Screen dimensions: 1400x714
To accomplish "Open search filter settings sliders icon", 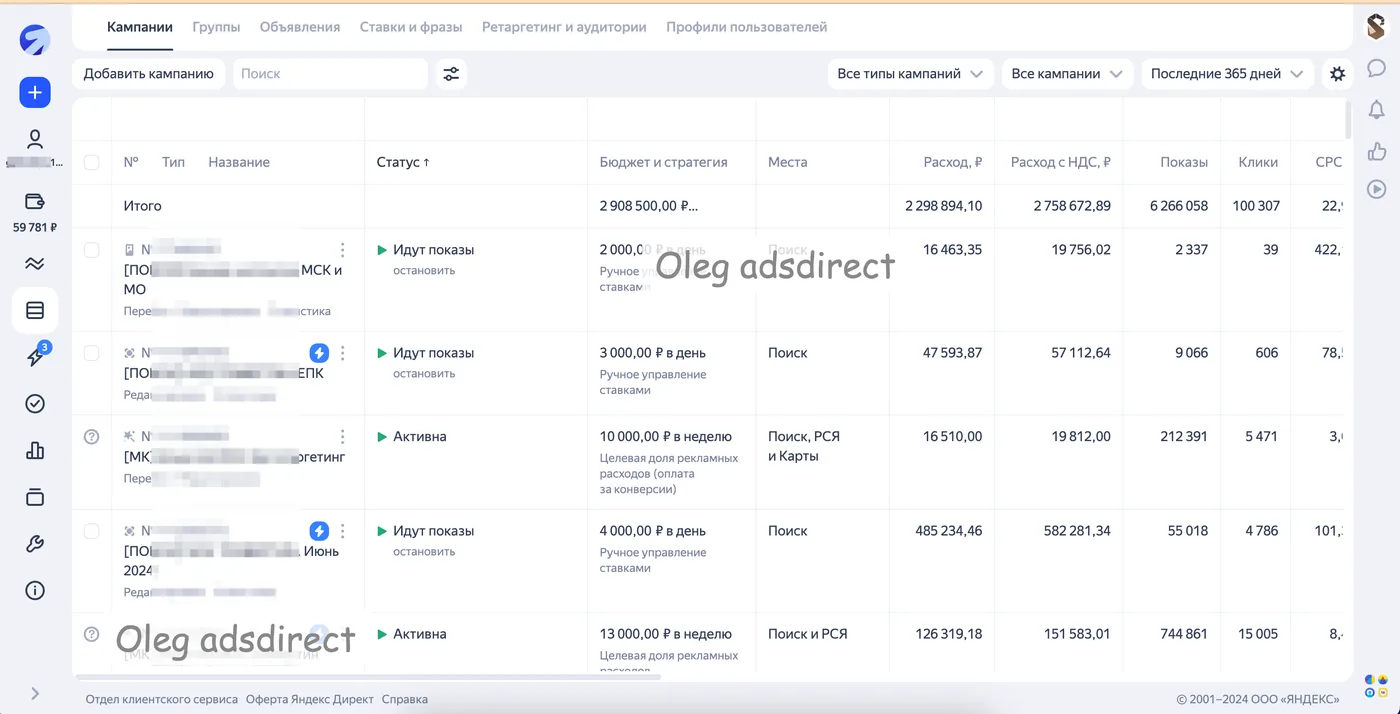I will coord(451,73).
